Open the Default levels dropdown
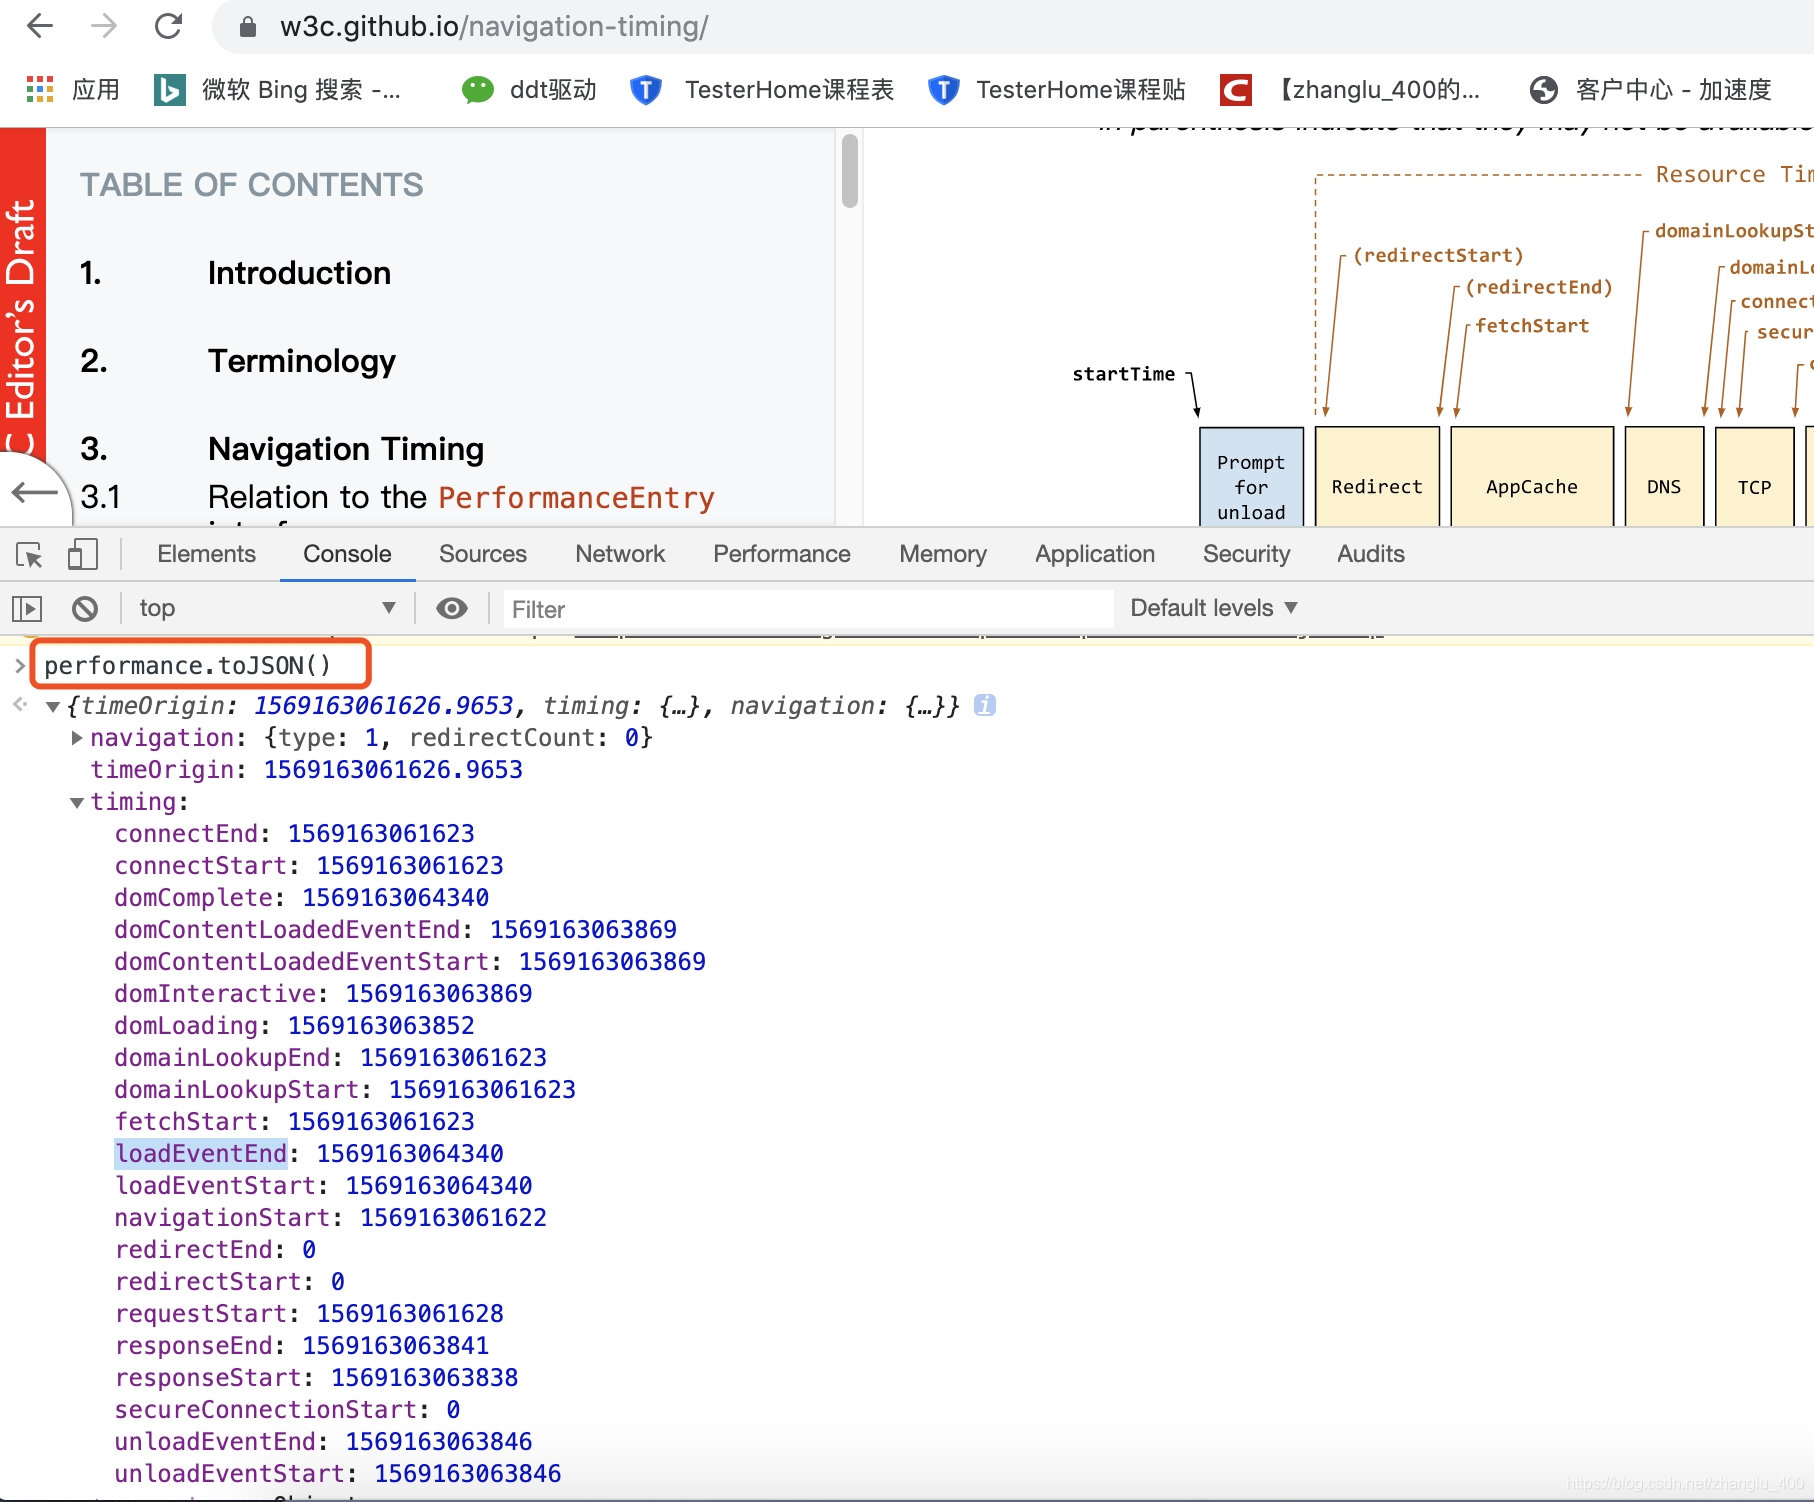The height and width of the screenshot is (1502, 1814). tap(1214, 608)
